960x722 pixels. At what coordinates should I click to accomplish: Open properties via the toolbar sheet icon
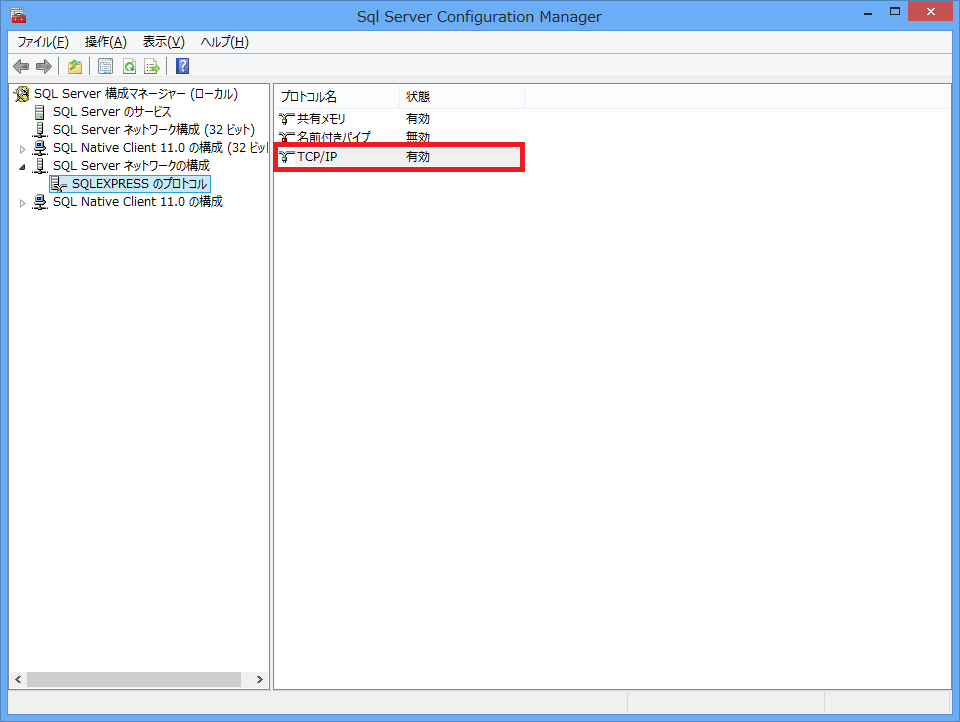(x=105, y=66)
